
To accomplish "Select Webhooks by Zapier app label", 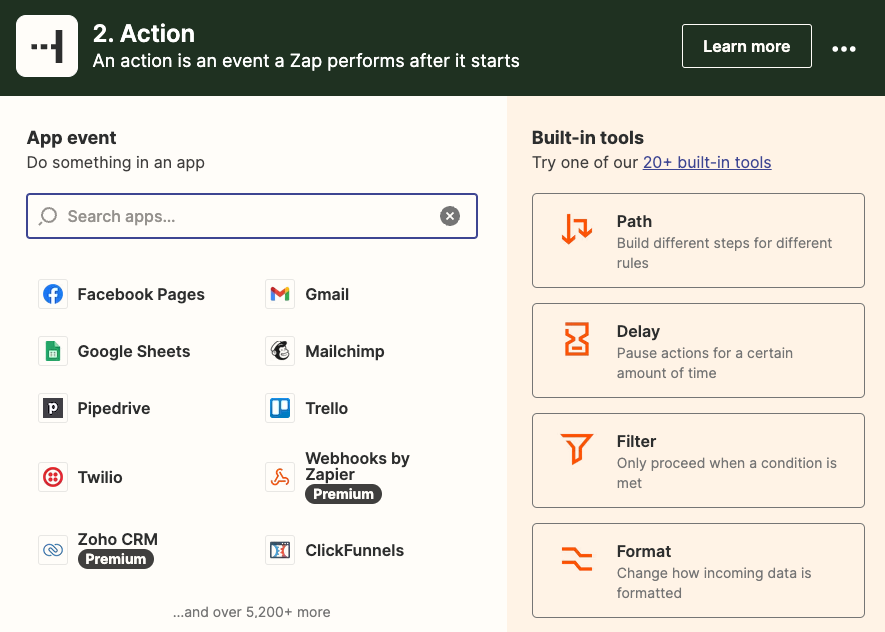I will click(x=357, y=466).
